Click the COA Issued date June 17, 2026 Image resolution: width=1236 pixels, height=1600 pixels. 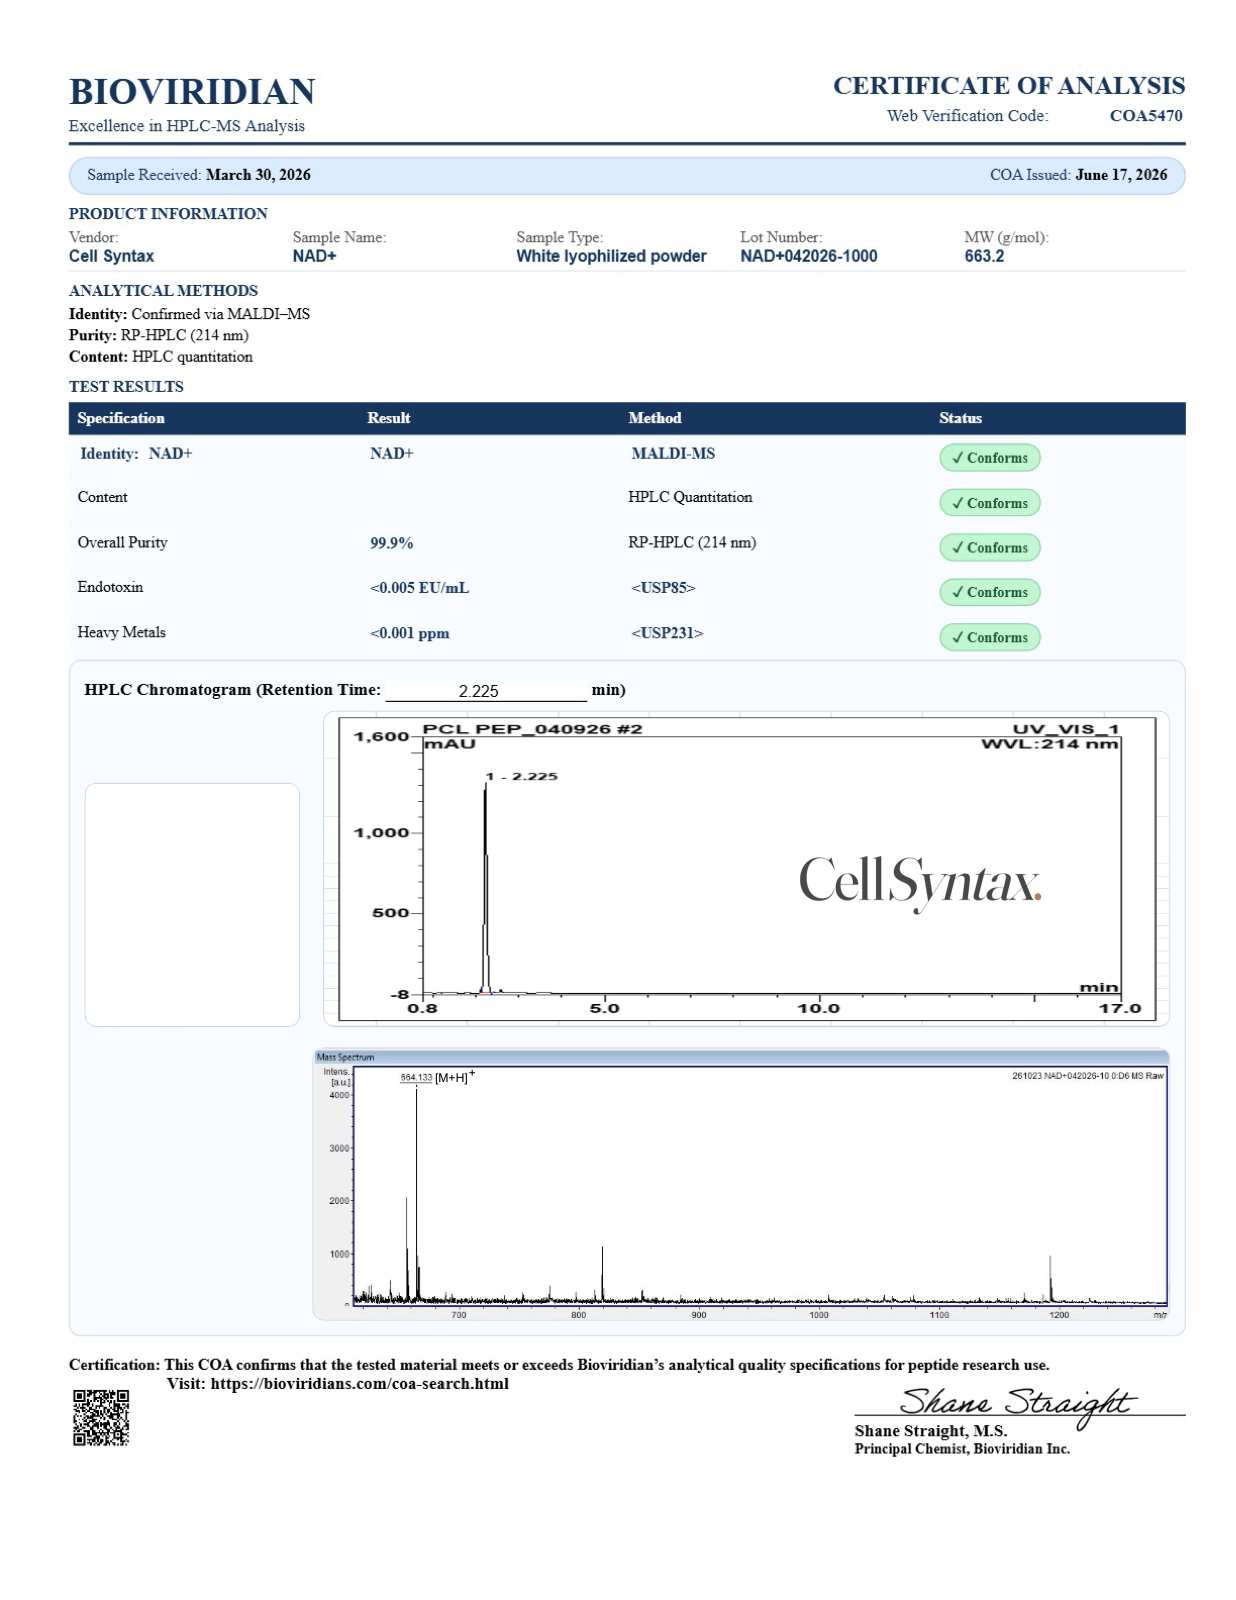1121,175
